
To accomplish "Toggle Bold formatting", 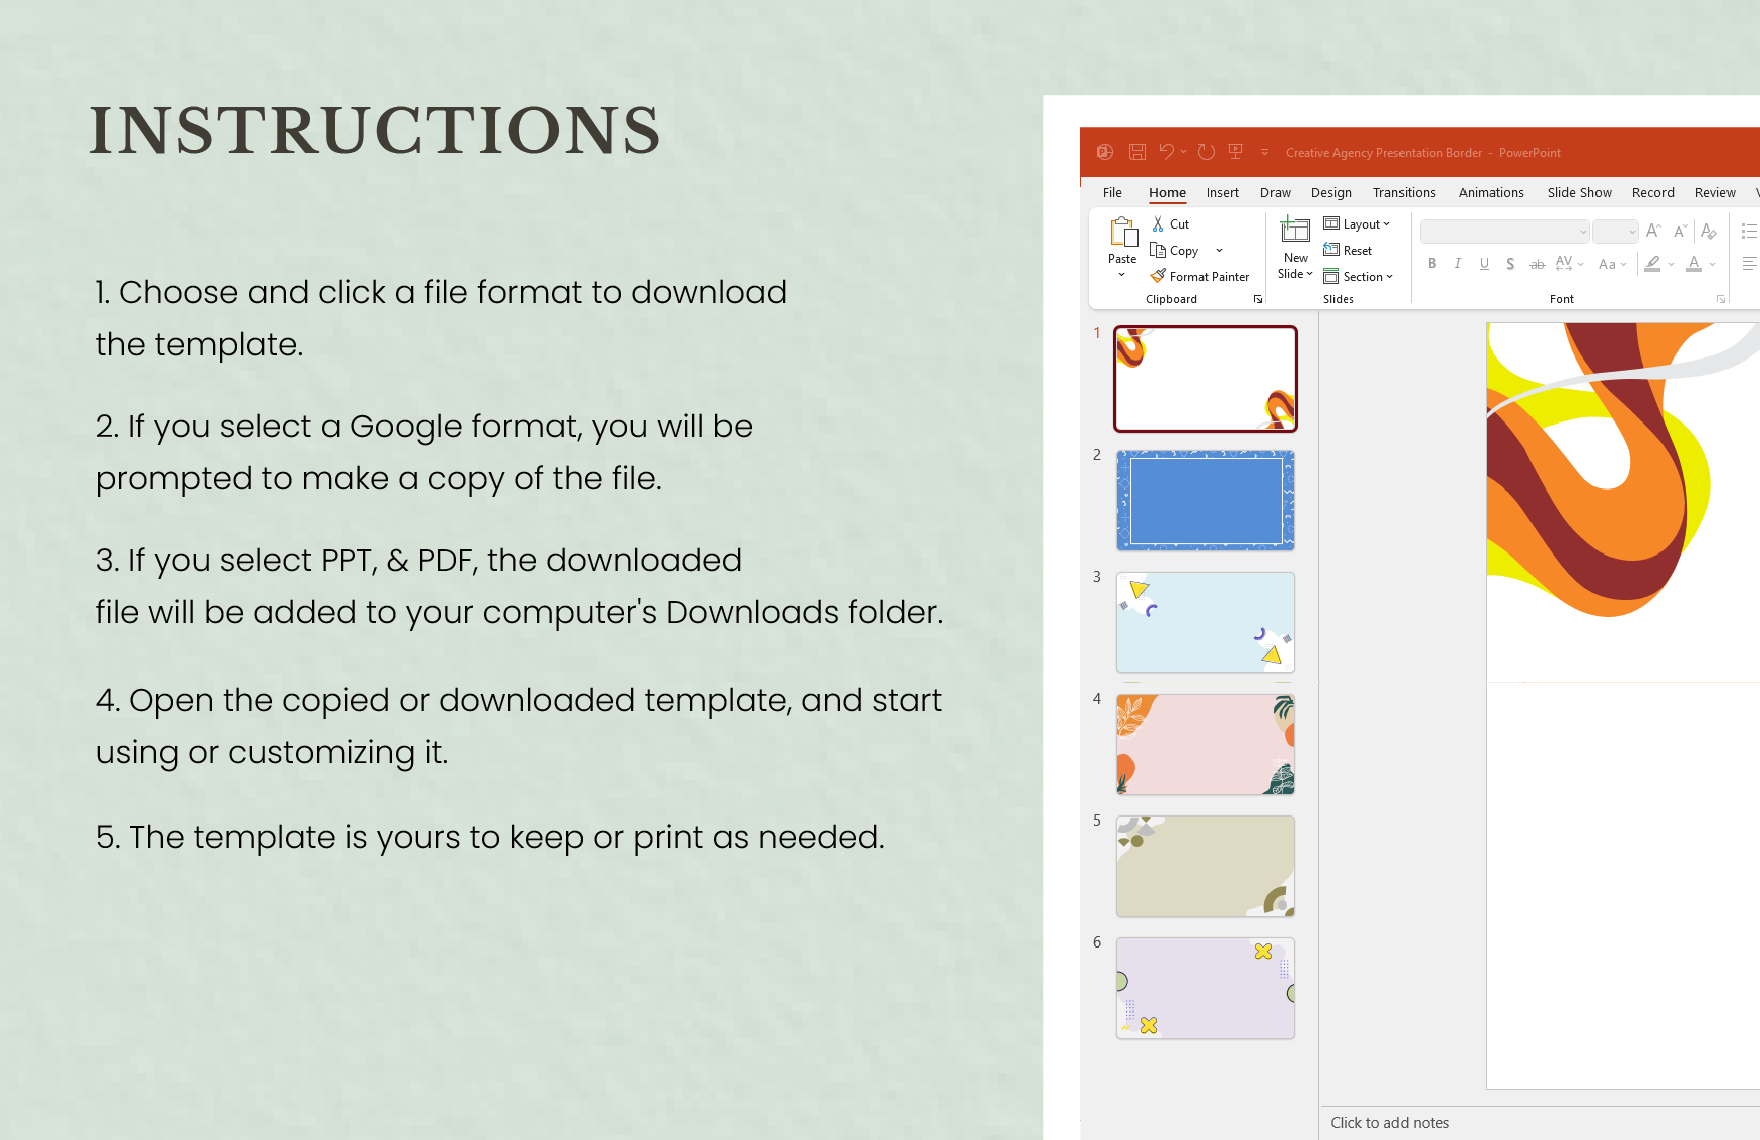I will click(1432, 264).
